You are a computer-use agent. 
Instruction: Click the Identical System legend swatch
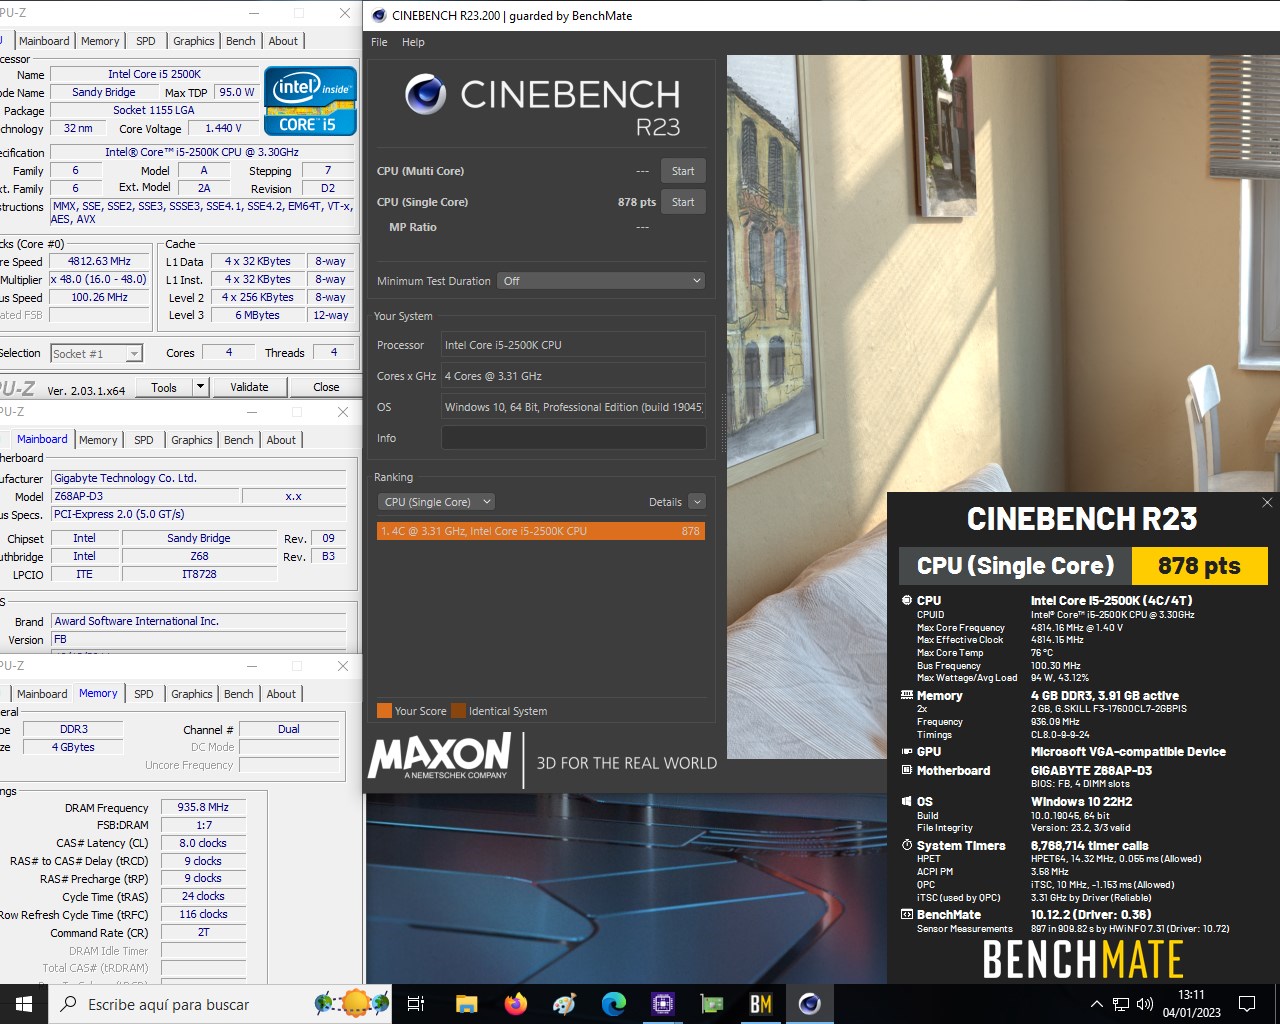tap(458, 711)
